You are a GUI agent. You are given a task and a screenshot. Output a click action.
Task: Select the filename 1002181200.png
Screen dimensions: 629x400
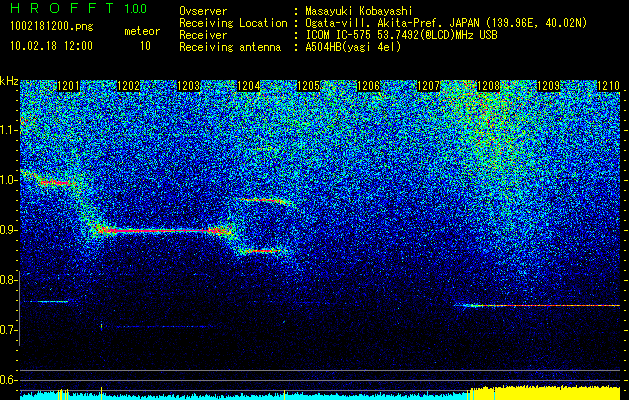click(52, 27)
